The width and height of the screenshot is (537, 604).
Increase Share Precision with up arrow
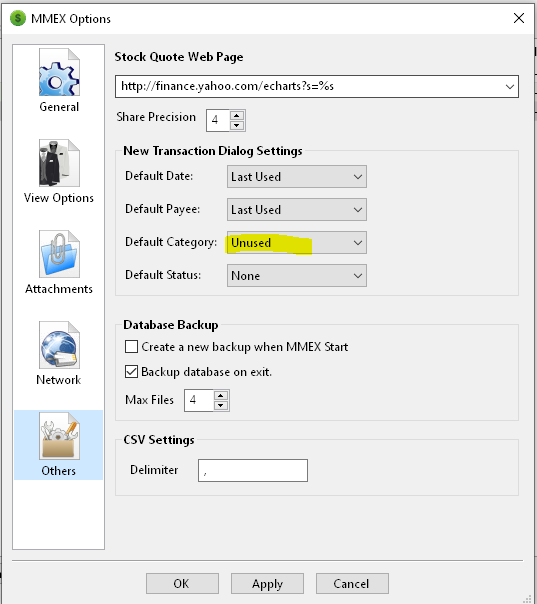coord(237,115)
